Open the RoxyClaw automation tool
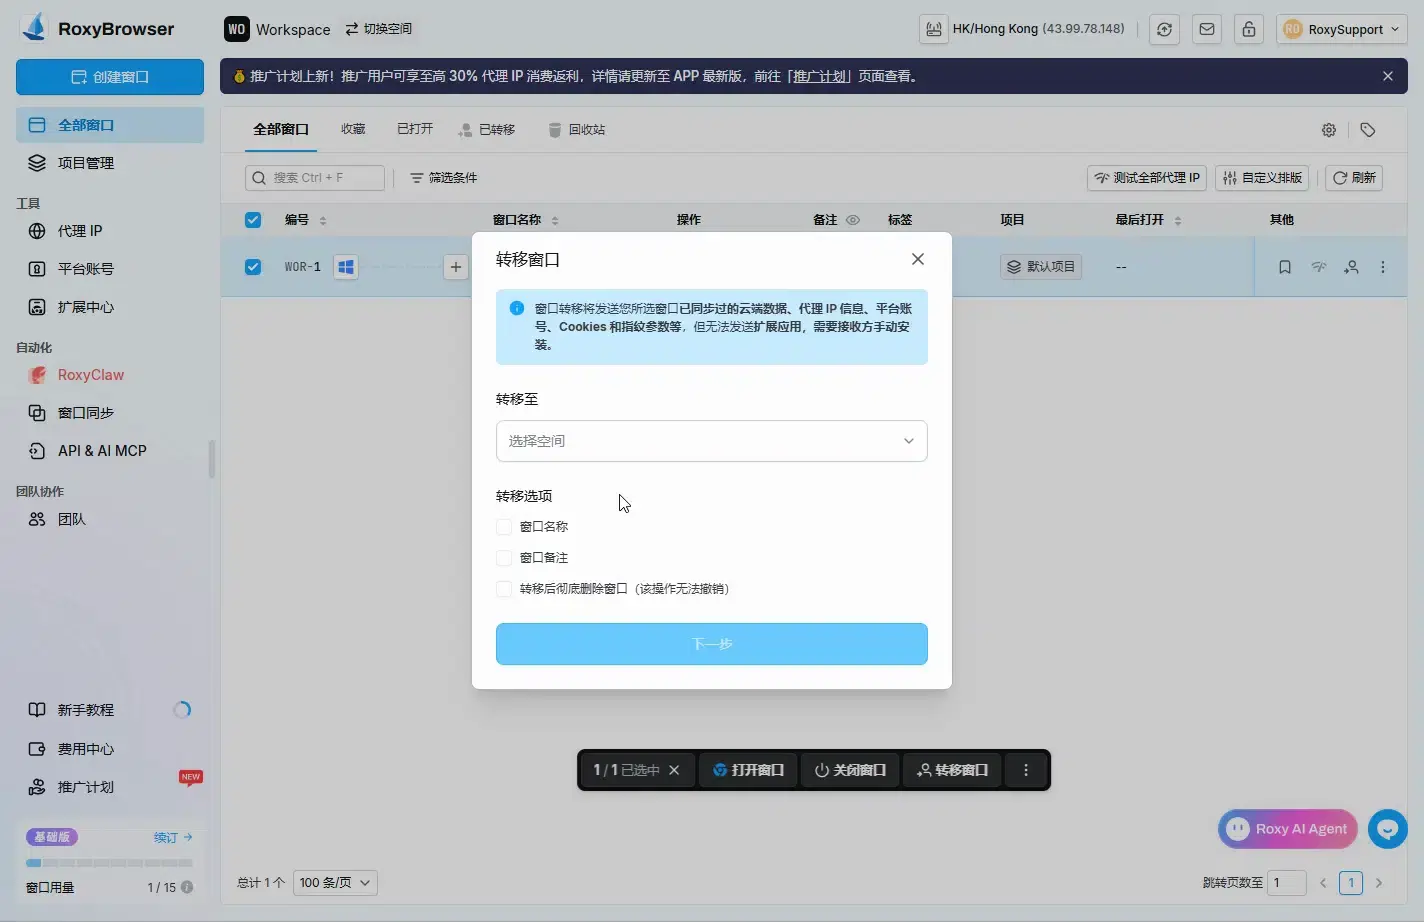This screenshot has width=1424, height=922. [x=92, y=375]
